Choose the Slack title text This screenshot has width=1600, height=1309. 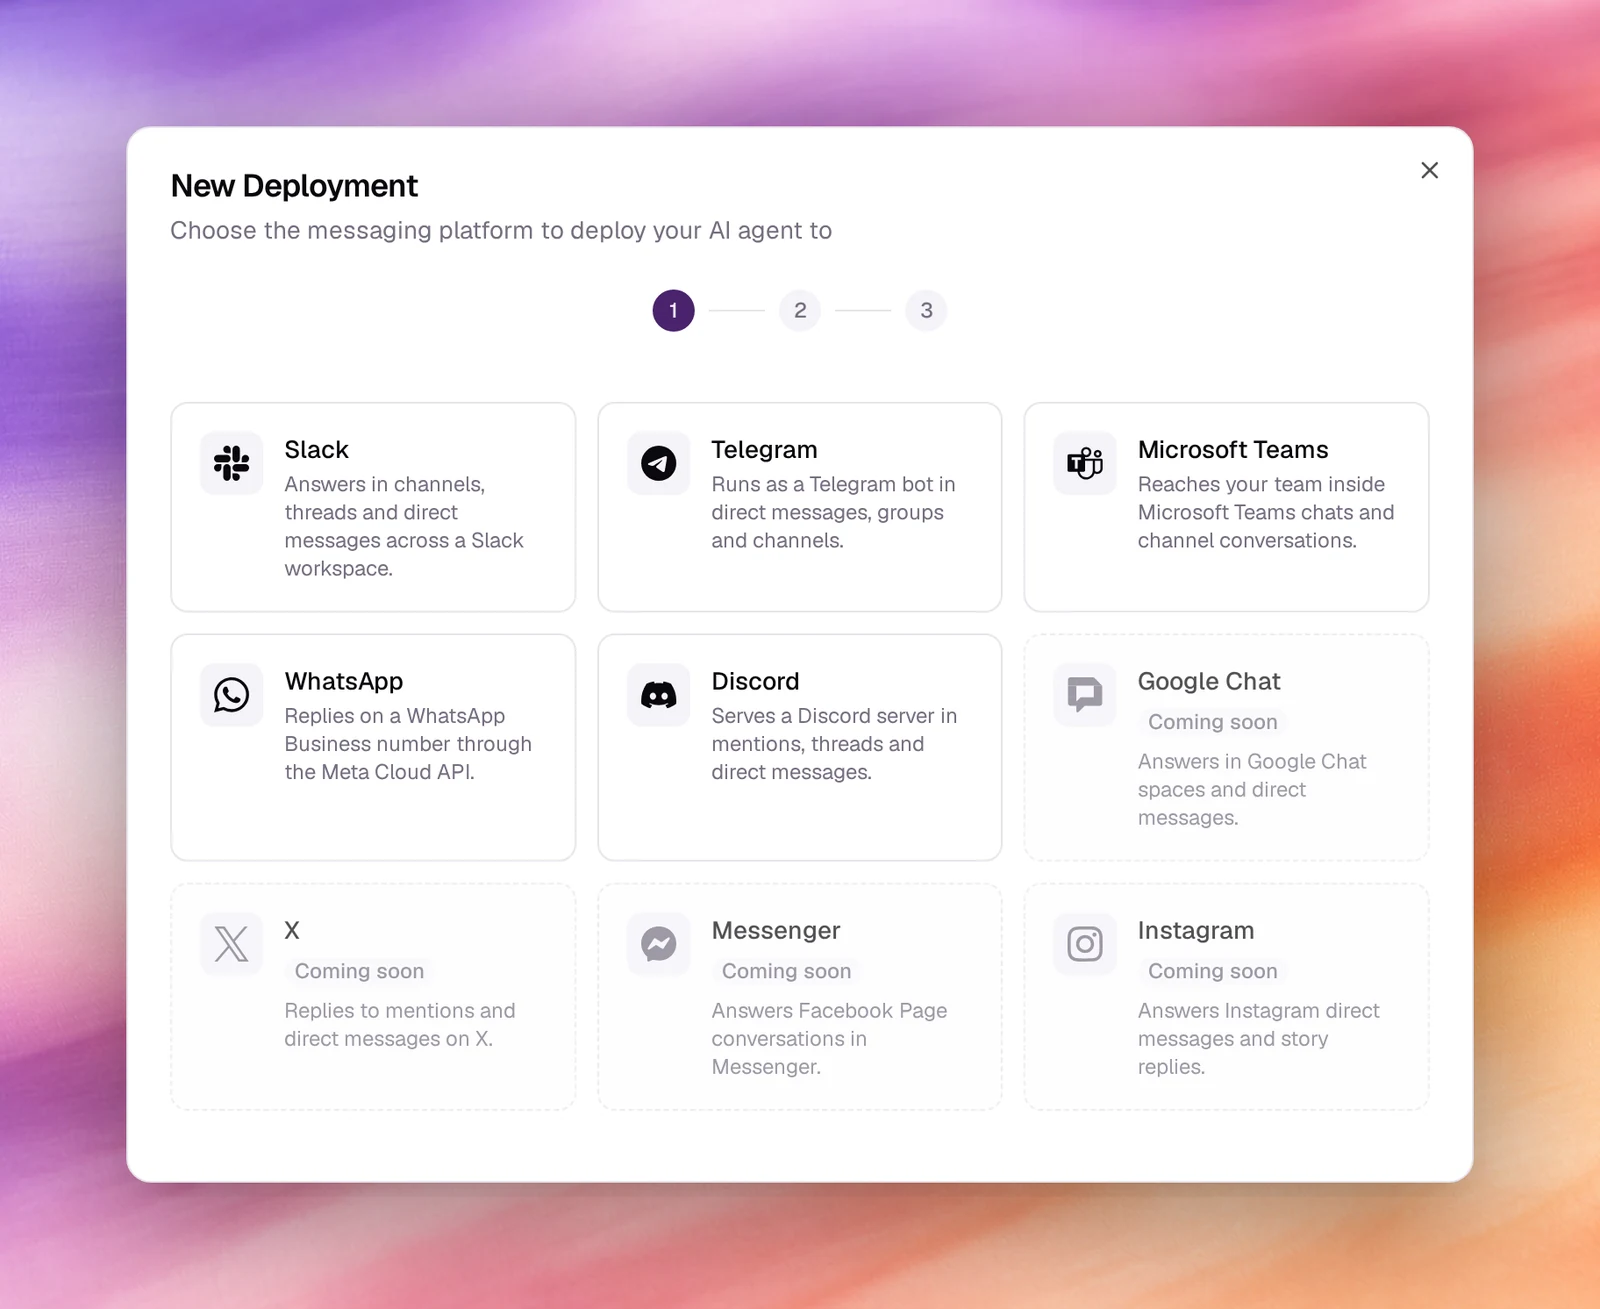pos(316,450)
